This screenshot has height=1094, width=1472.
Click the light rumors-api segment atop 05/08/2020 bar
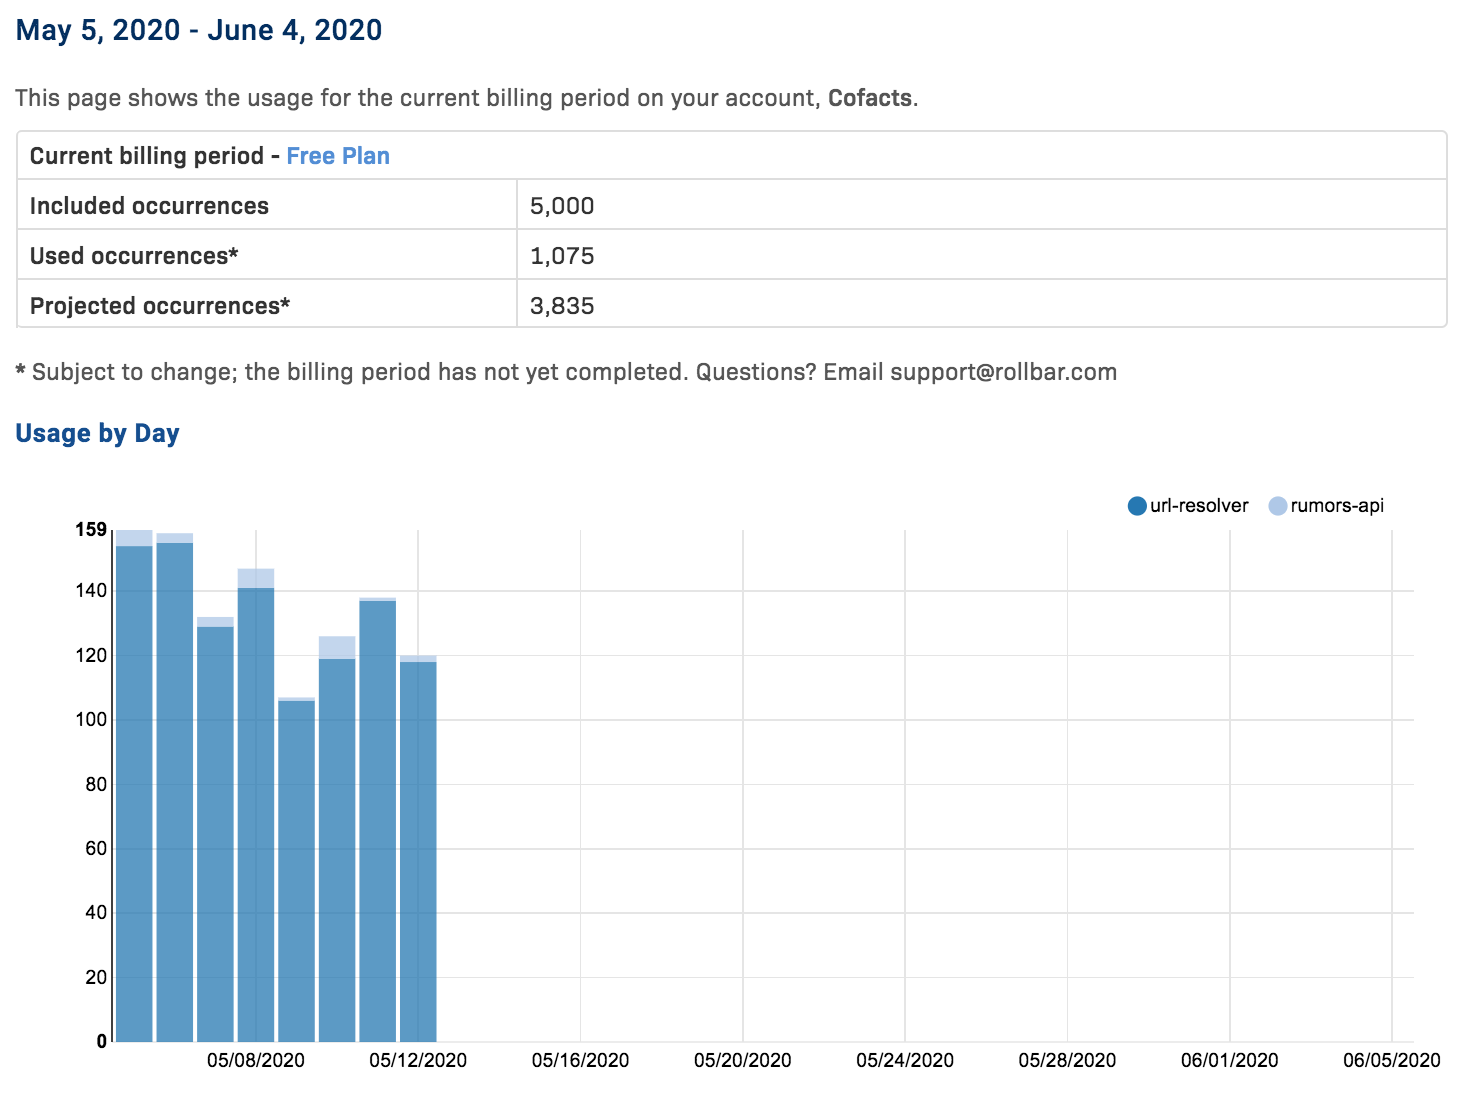pos(256,578)
